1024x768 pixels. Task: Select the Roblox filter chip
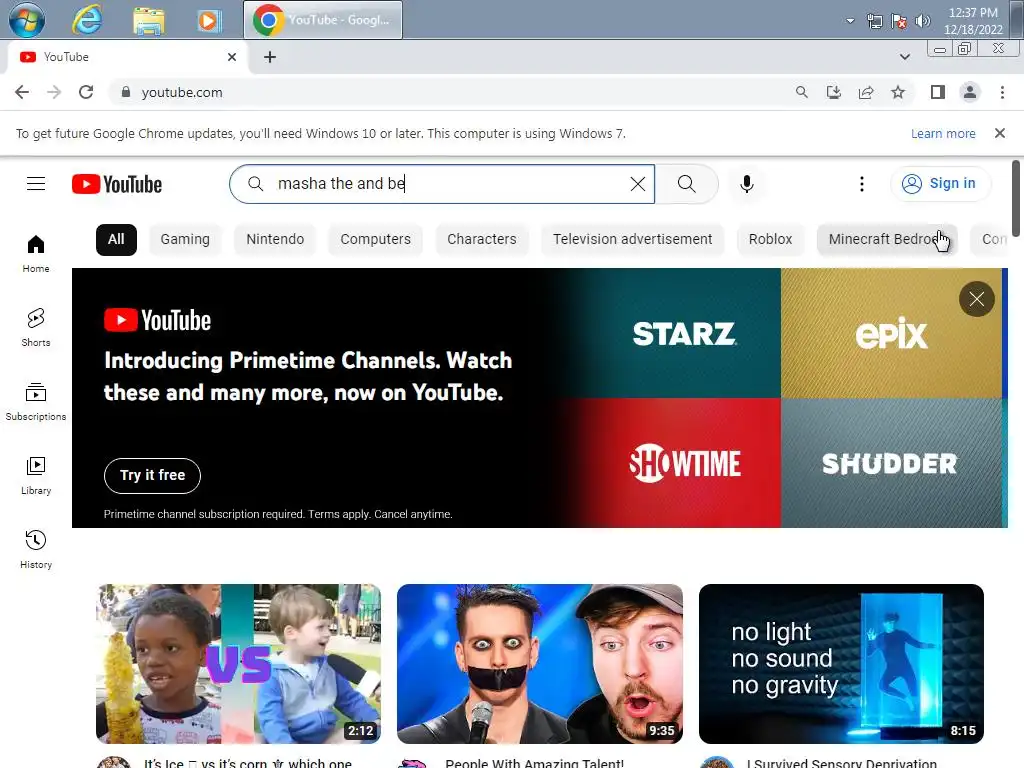pos(771,239)
